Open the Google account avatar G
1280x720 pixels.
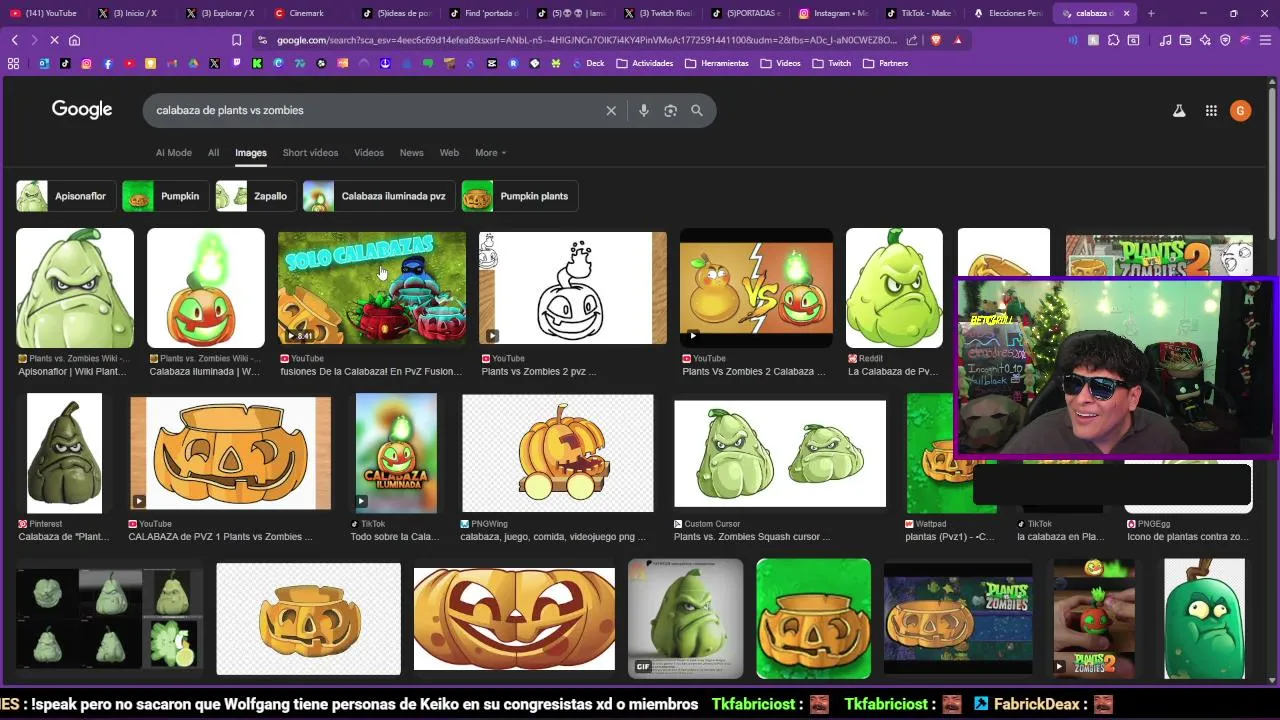click(x=1240, y=111)
